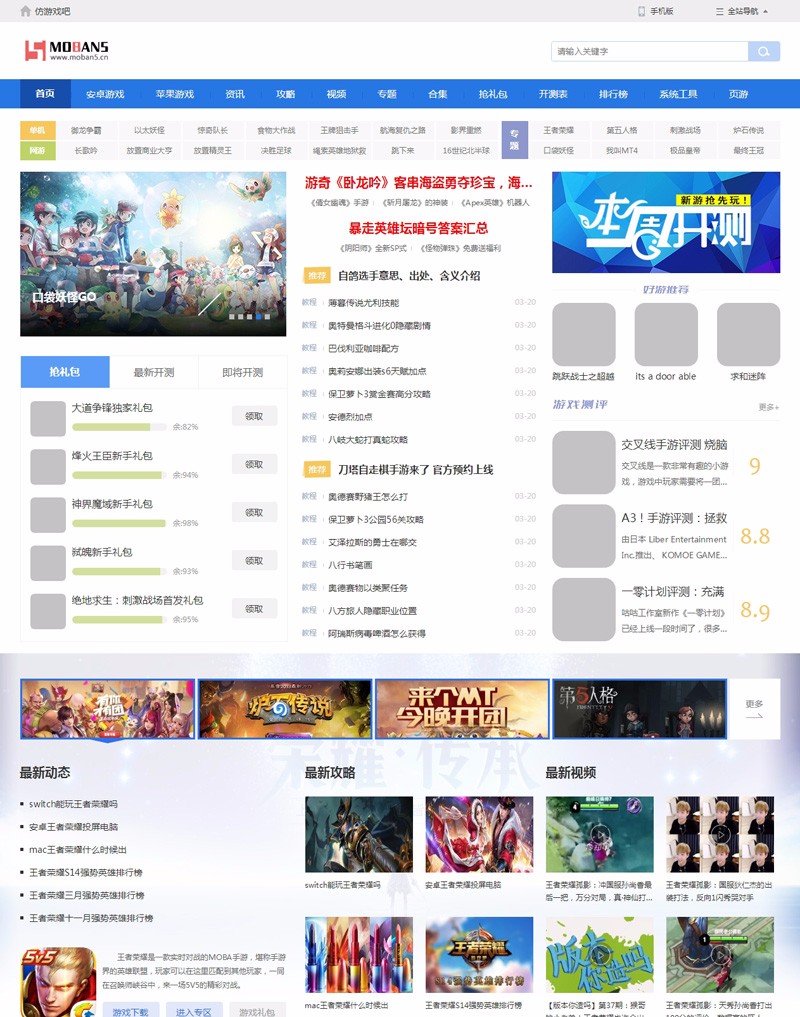This screenshot has width=800, height=1017.
Task: Click the MOBAN5 site logo
Action: (x=67, y=50)
